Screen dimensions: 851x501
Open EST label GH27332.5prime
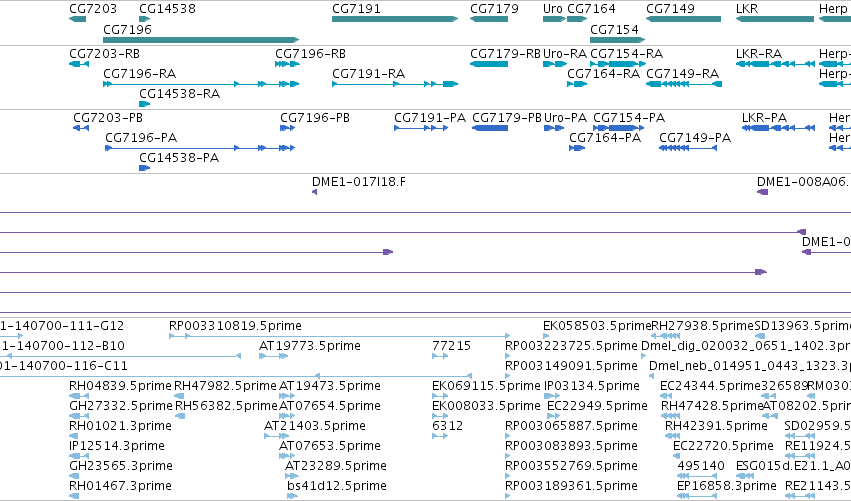click(120, 406)
